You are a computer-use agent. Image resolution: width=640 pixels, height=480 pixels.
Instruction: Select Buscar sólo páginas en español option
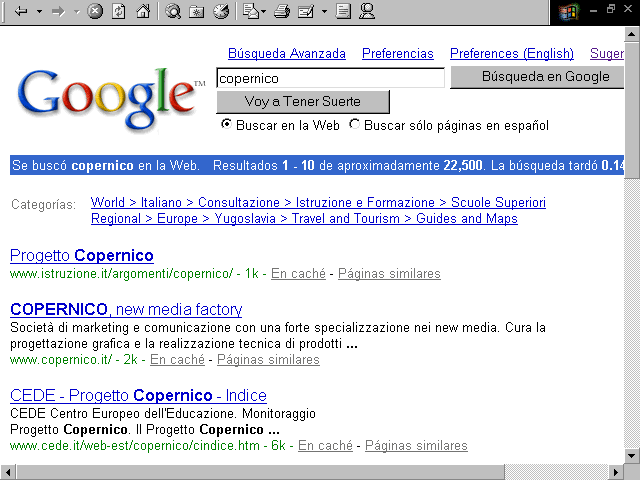coord(354,124)
